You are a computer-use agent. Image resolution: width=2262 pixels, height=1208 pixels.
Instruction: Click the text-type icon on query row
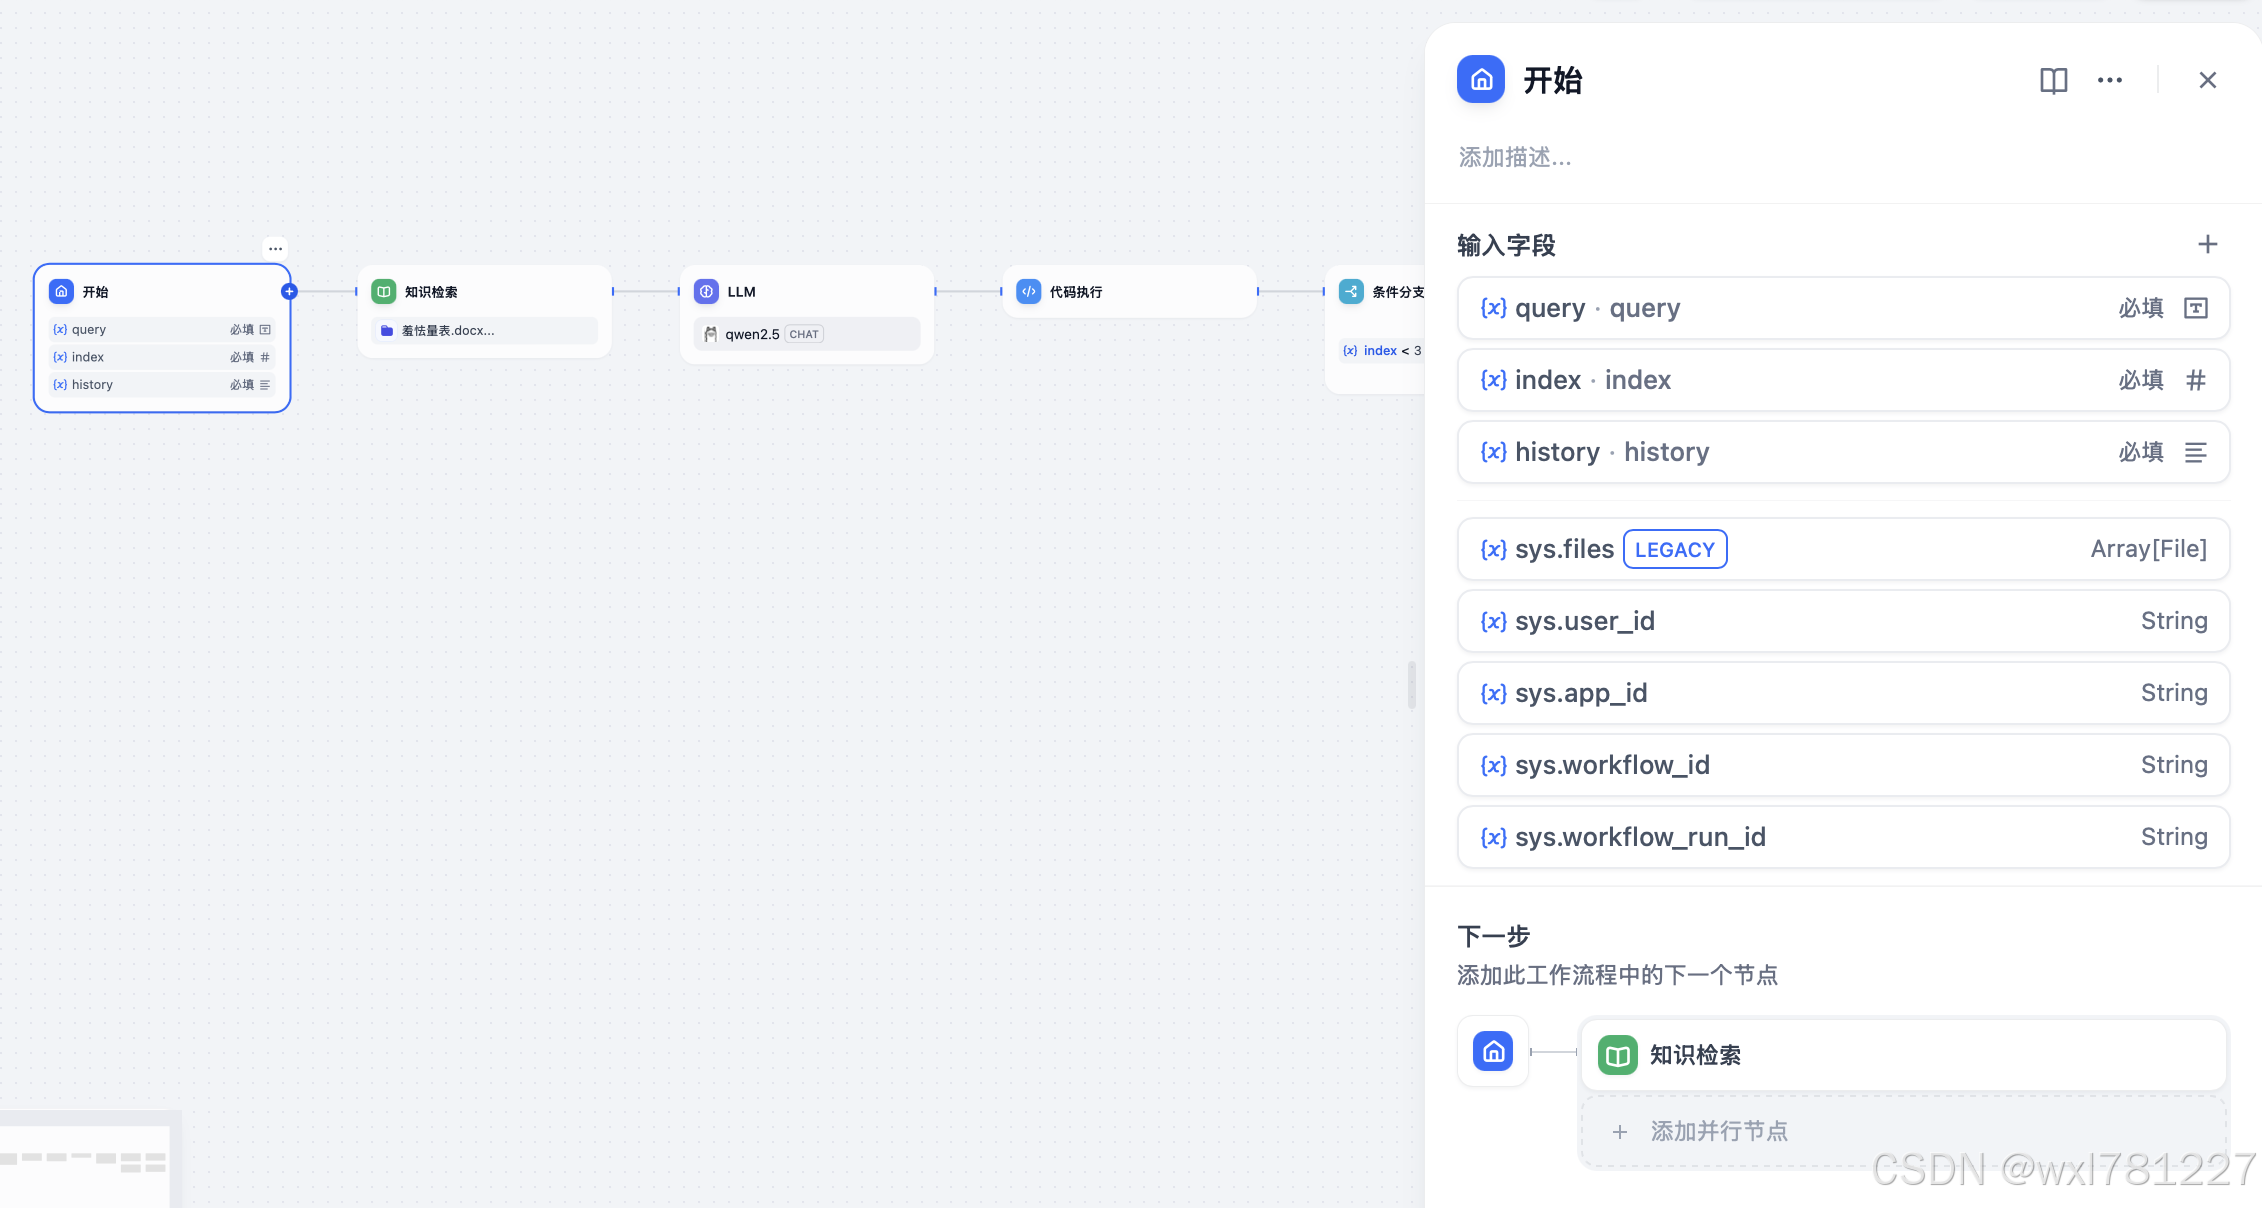pyautogui.click(x=2196, y=308)
